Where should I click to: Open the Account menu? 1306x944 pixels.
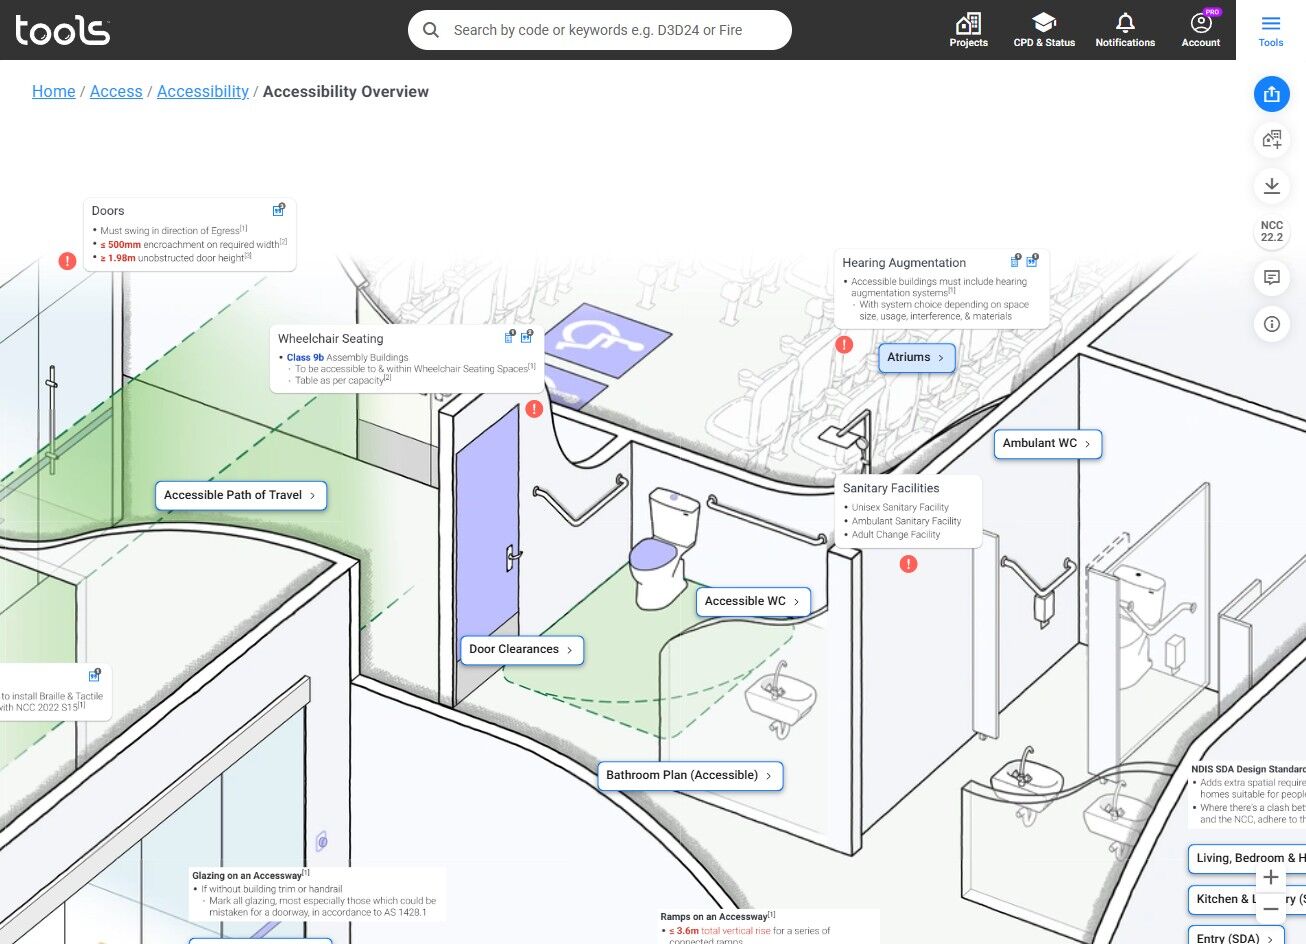(1201, 30)
